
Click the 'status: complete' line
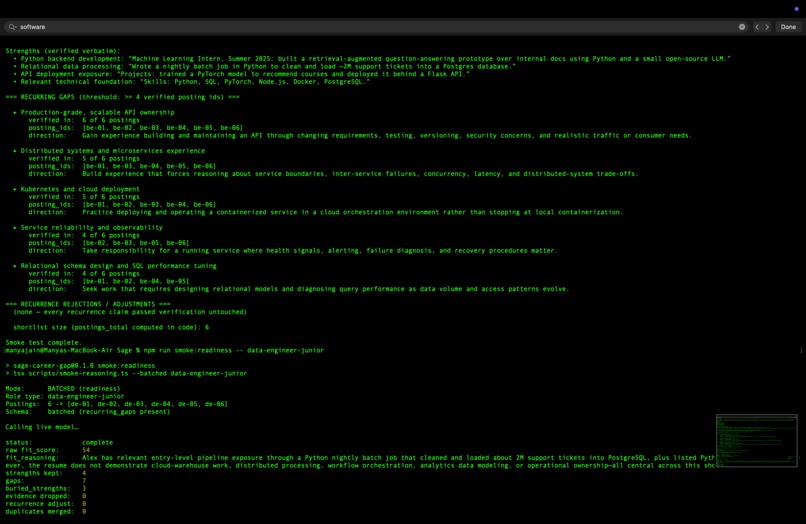point(59,442)
